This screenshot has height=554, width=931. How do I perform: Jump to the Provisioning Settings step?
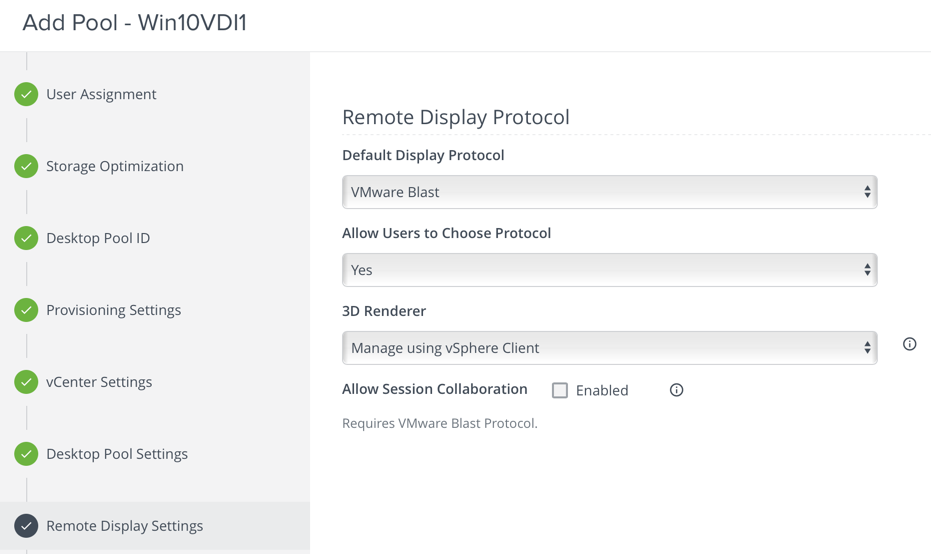point(113,310)
